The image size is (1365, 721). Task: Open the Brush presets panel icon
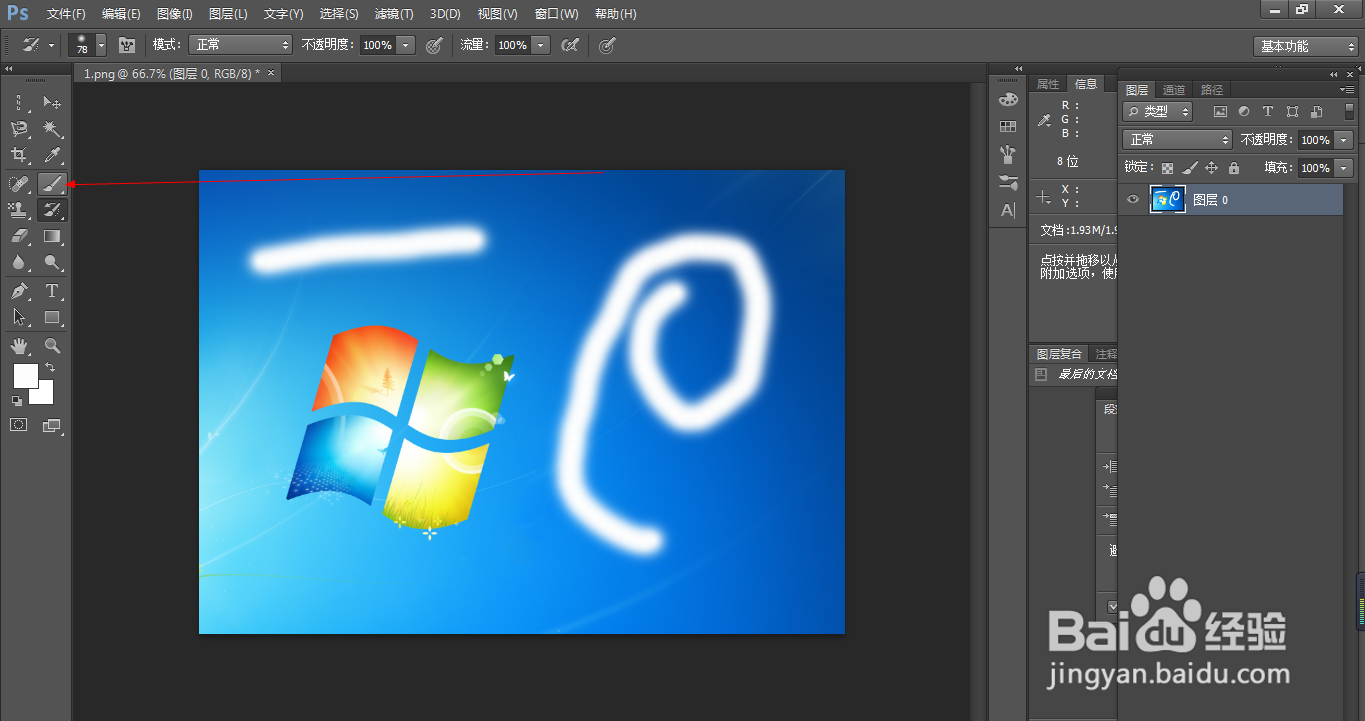[x=1008, y=154]
